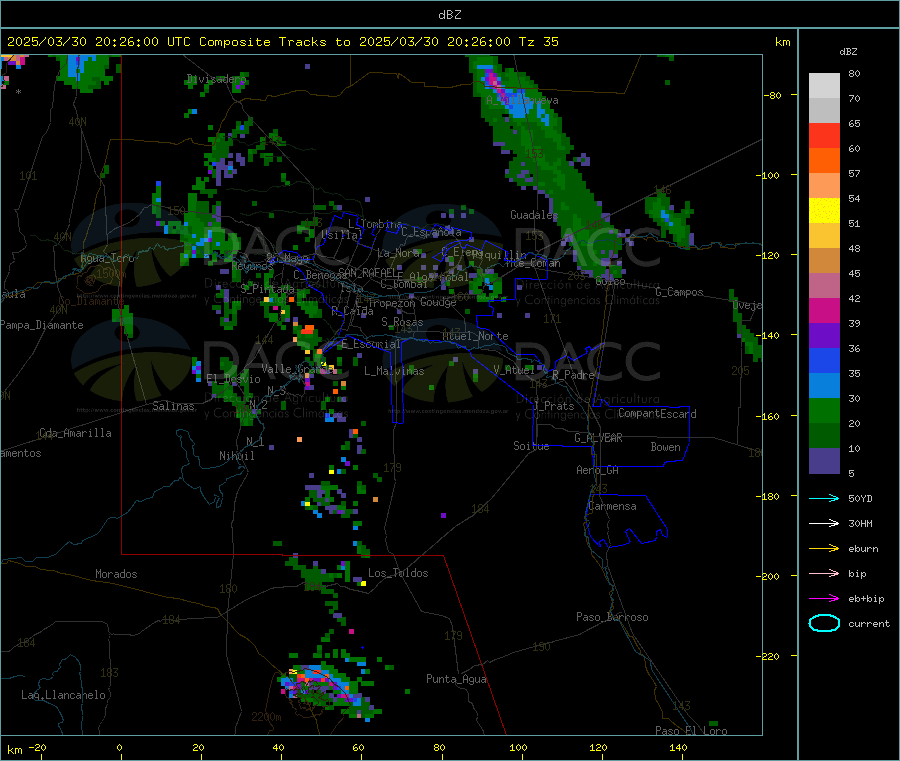Click the cyan 50YD track arrow in legend

(824, 498)
